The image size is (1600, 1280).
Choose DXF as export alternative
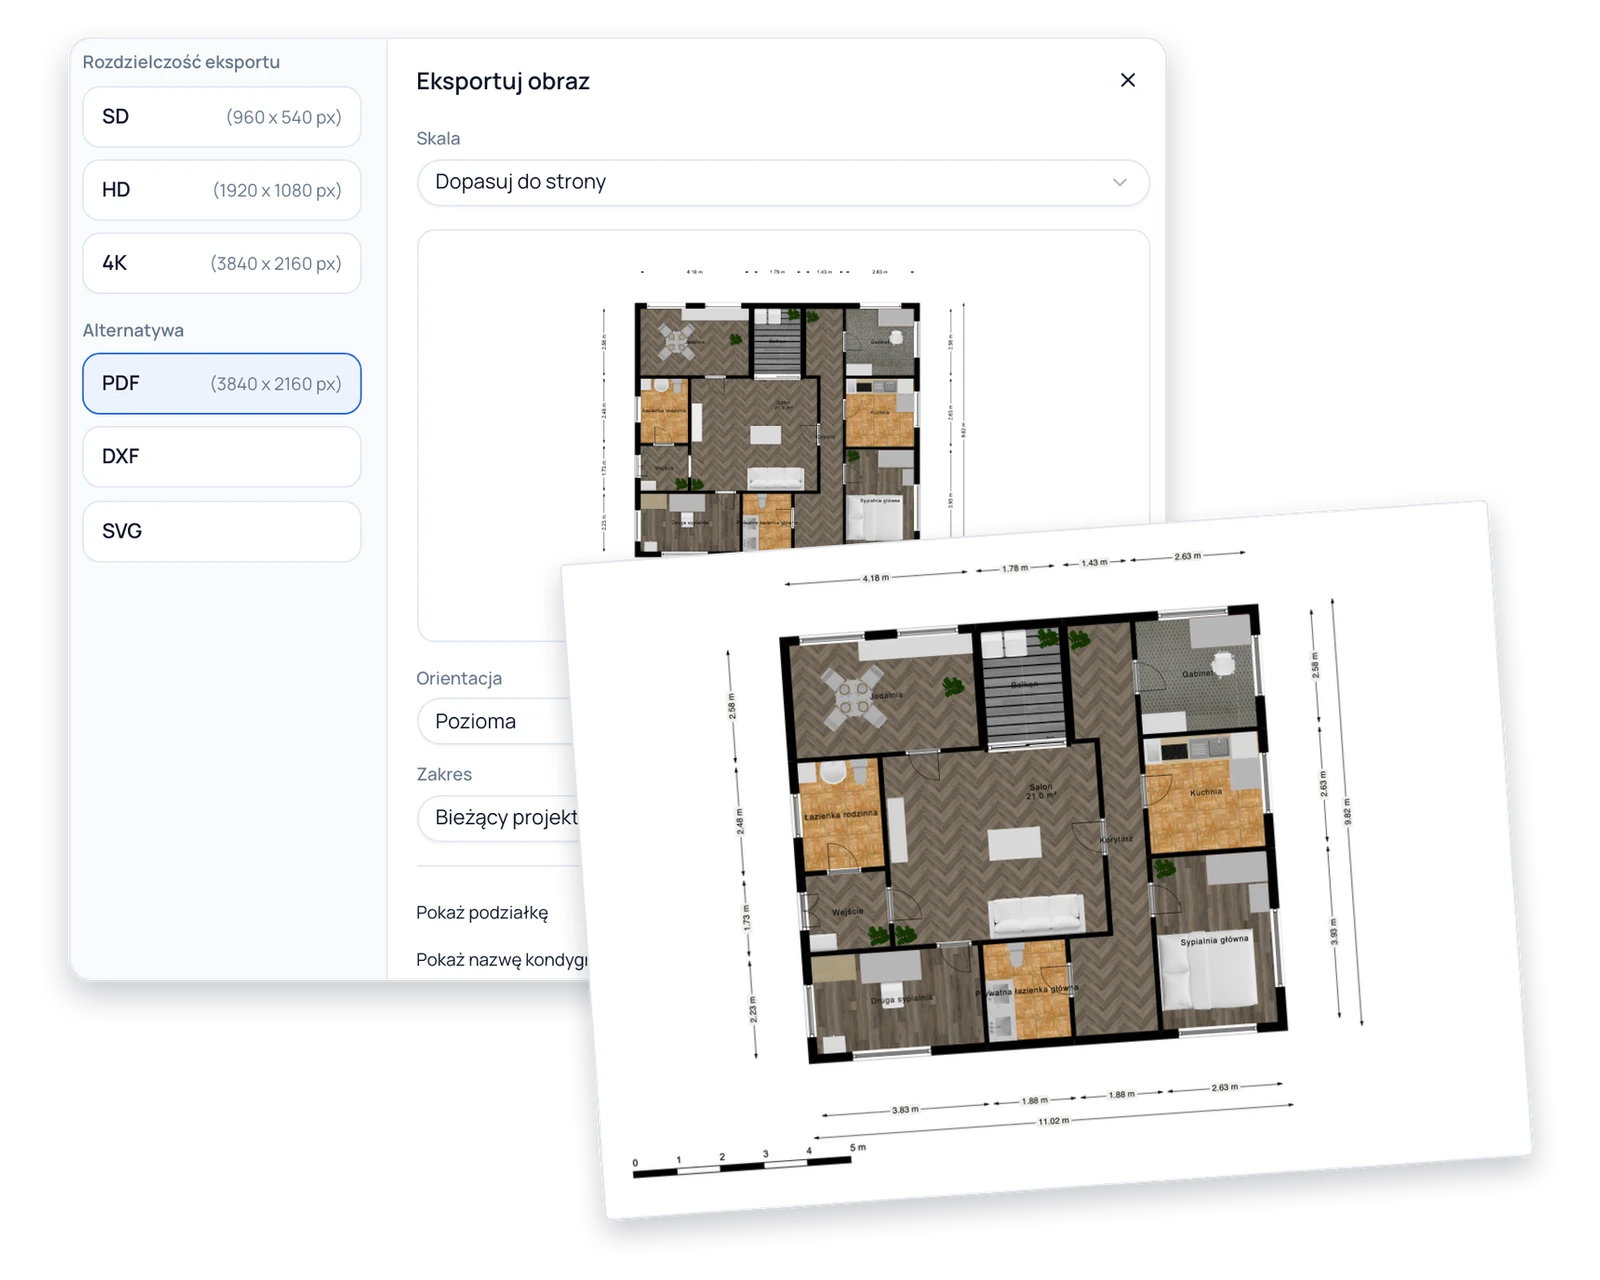point(221,457)
